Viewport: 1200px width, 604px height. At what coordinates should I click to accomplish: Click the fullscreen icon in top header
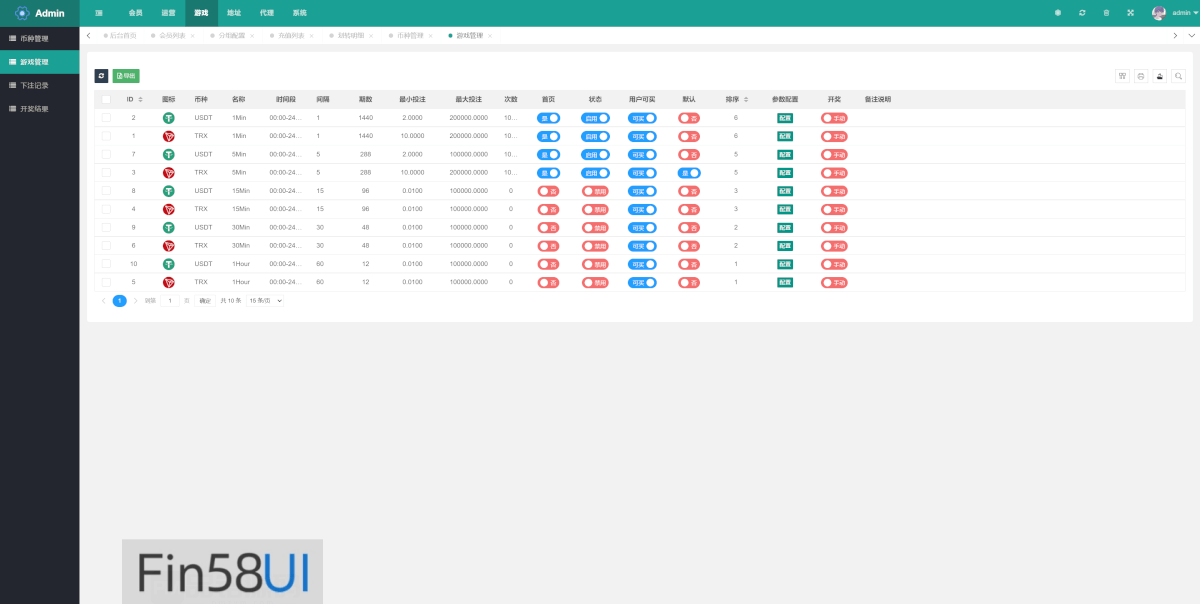click(x=1131, y=13)
